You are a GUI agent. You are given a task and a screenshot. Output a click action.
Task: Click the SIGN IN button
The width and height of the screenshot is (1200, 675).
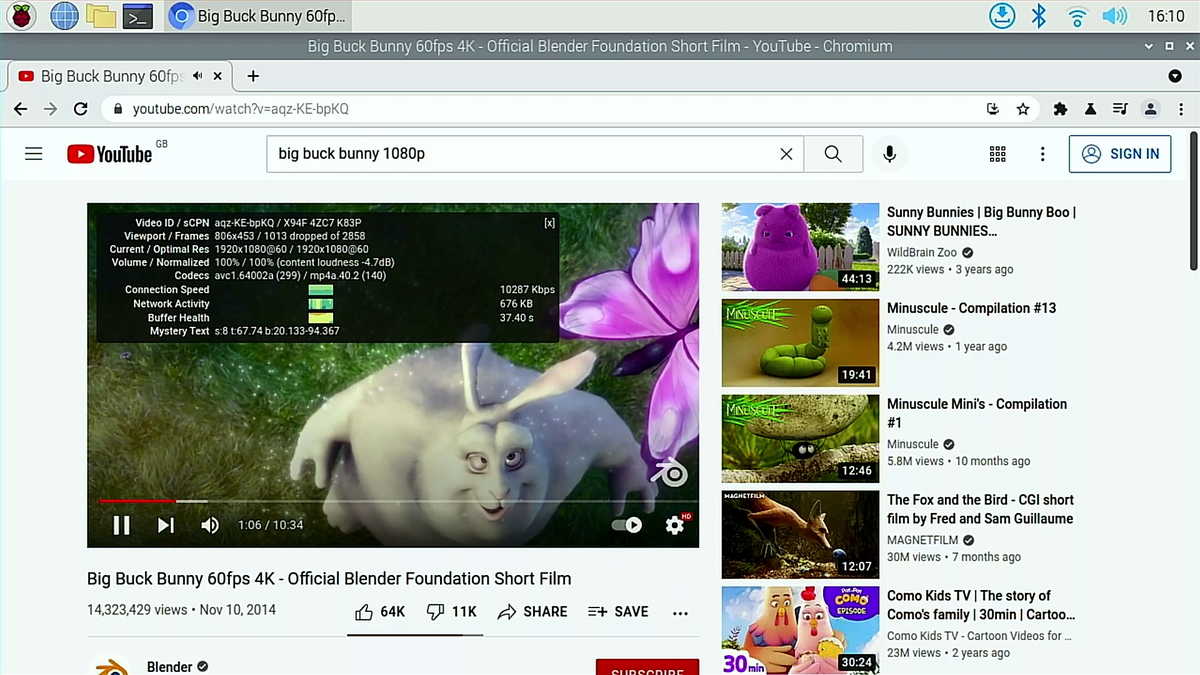(x=1120, y=154)
